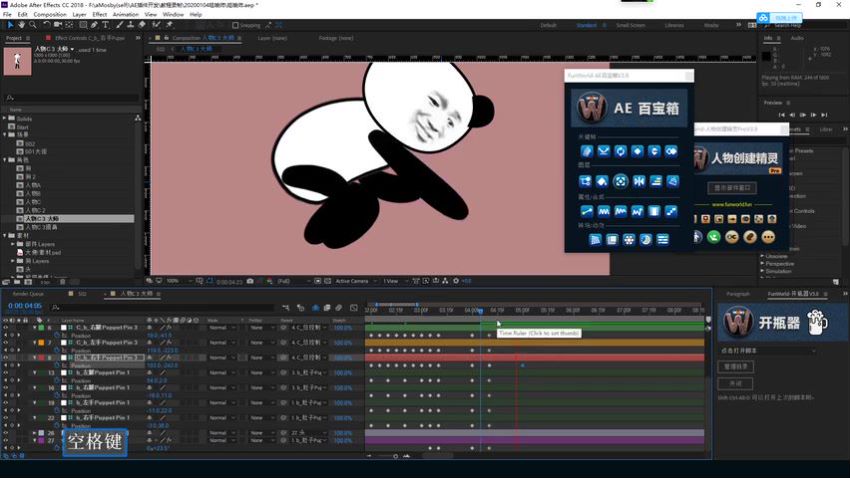Open the File menu
Viewport: 850px width, 478px height.
click(x=7, y=15)
